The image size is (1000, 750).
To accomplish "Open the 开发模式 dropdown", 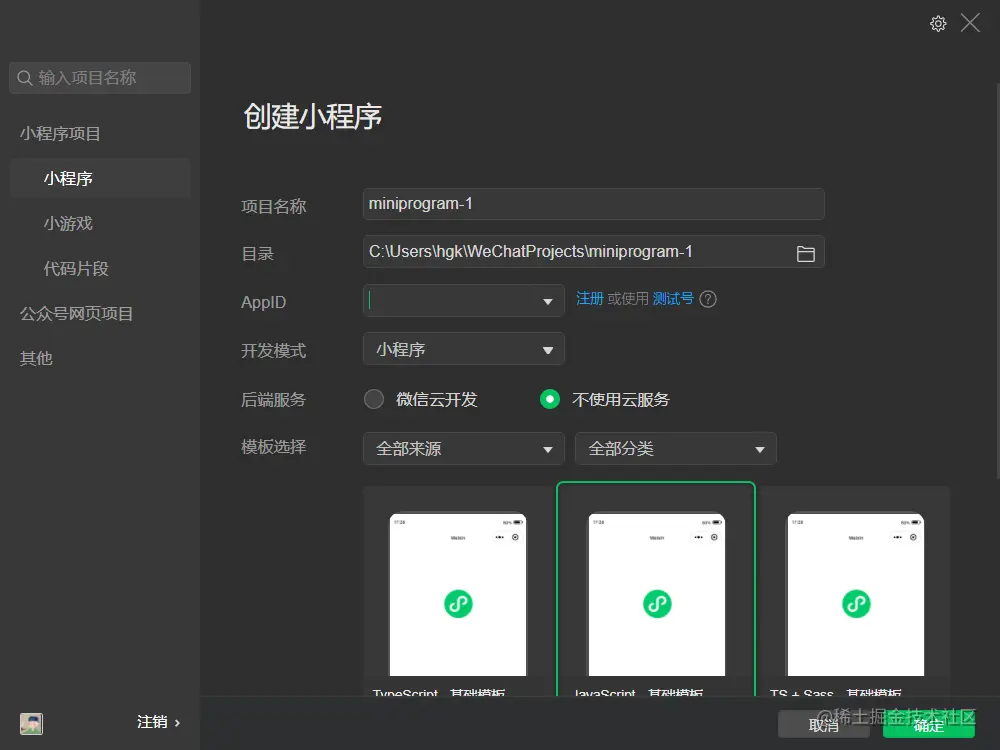I will tap(464, 349).
